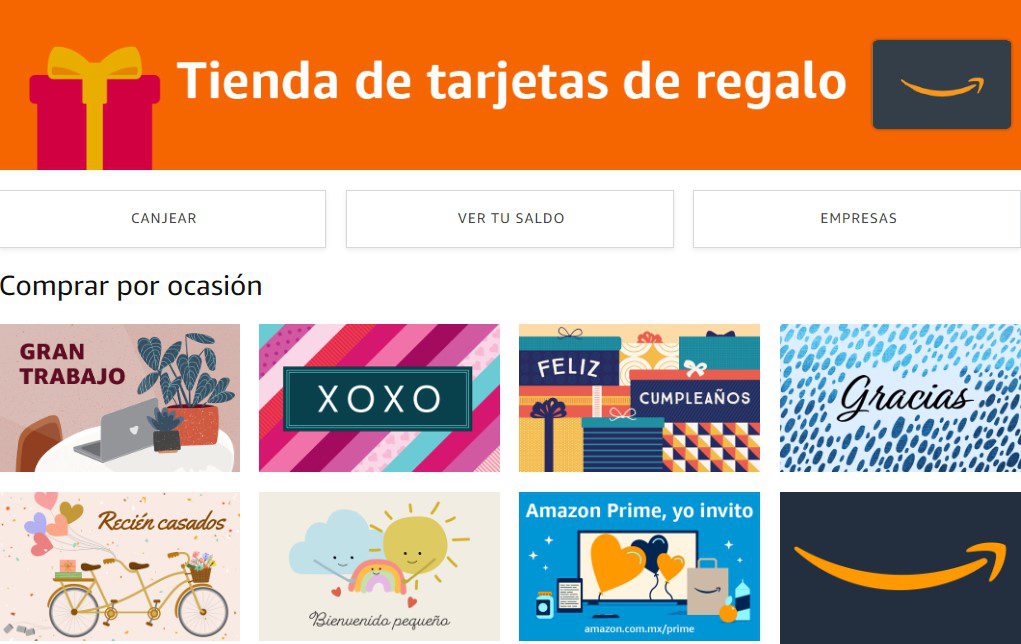Open the Amazon Prime, yo invito card

coord(639,567)
